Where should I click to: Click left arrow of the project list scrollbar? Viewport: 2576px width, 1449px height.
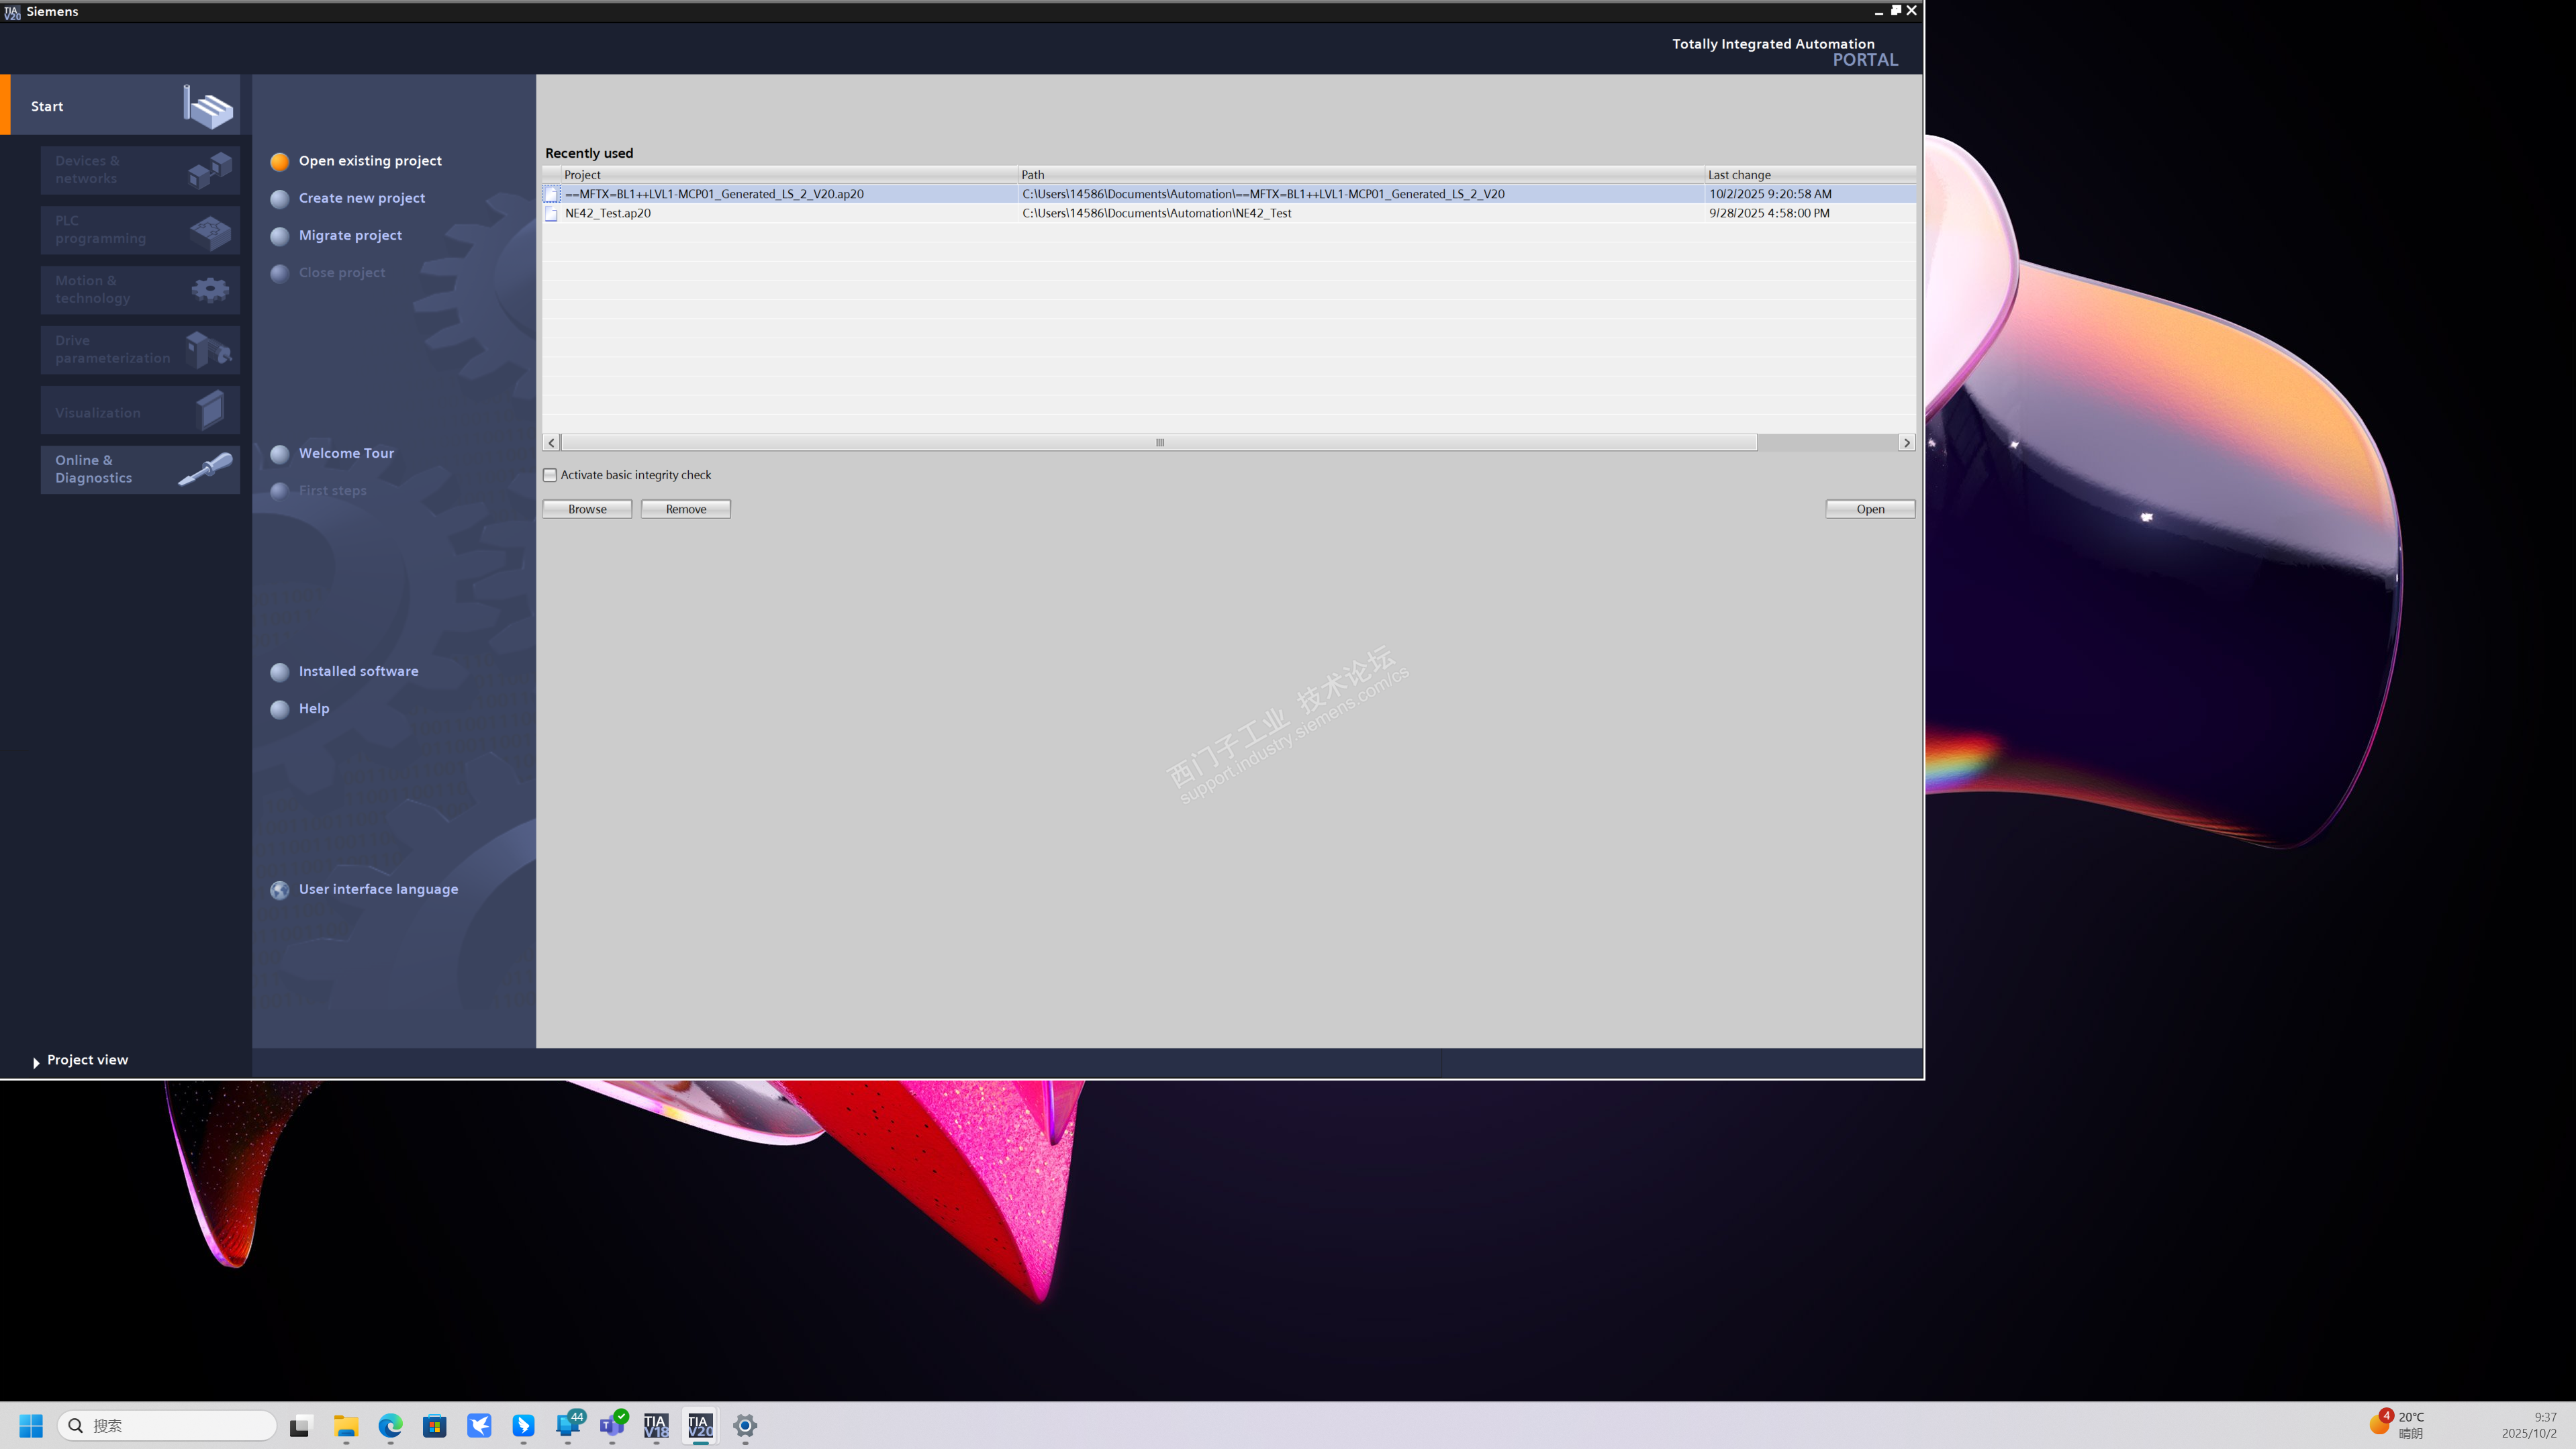(552, 443)
